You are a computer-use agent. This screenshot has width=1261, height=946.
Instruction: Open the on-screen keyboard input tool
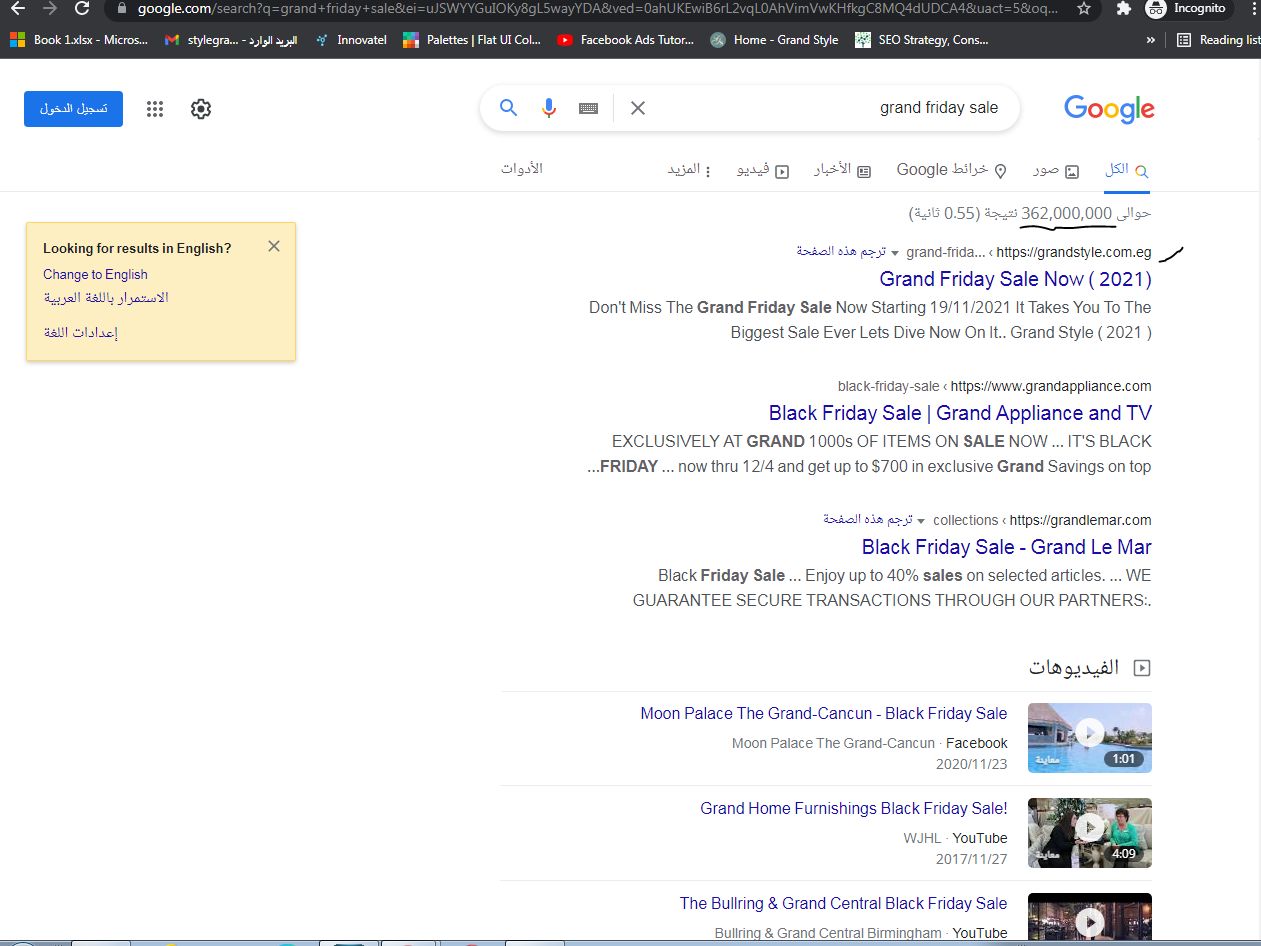[x=589, y=108]
